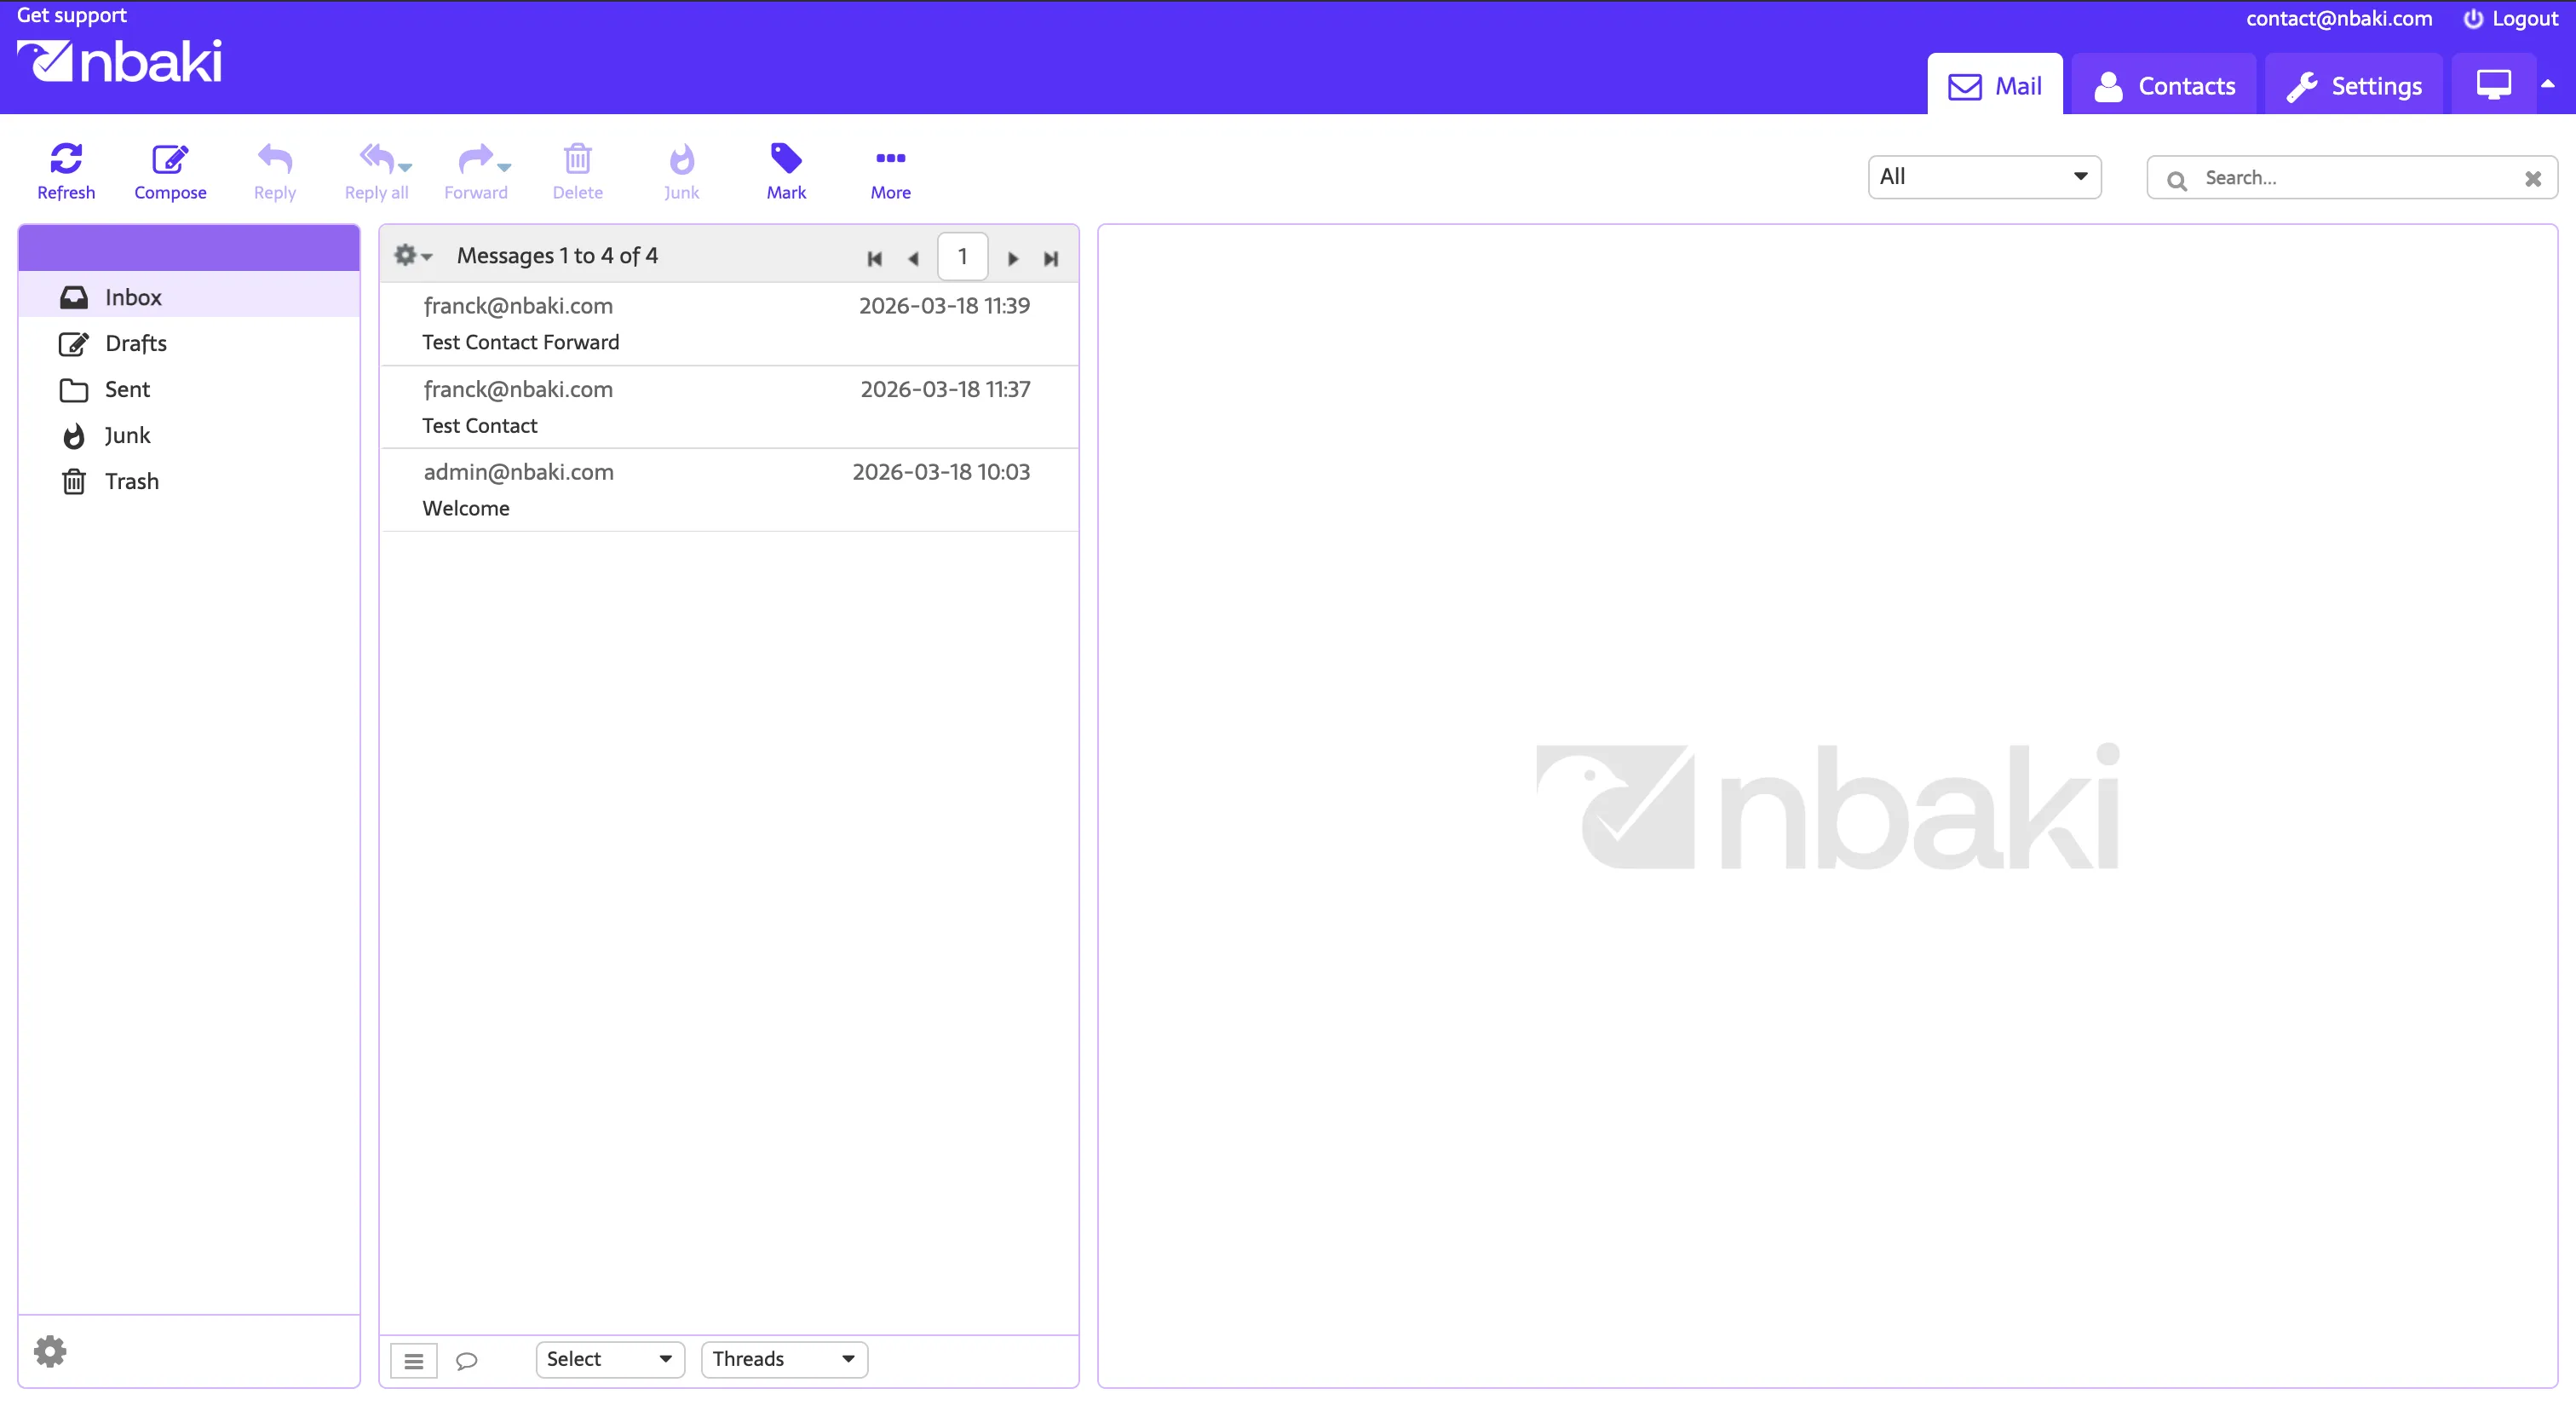Image resolution: width=2576 pixels, height=1423 pixels.
Task: Open the Welcome message from admin
Action: click(729, 490)
